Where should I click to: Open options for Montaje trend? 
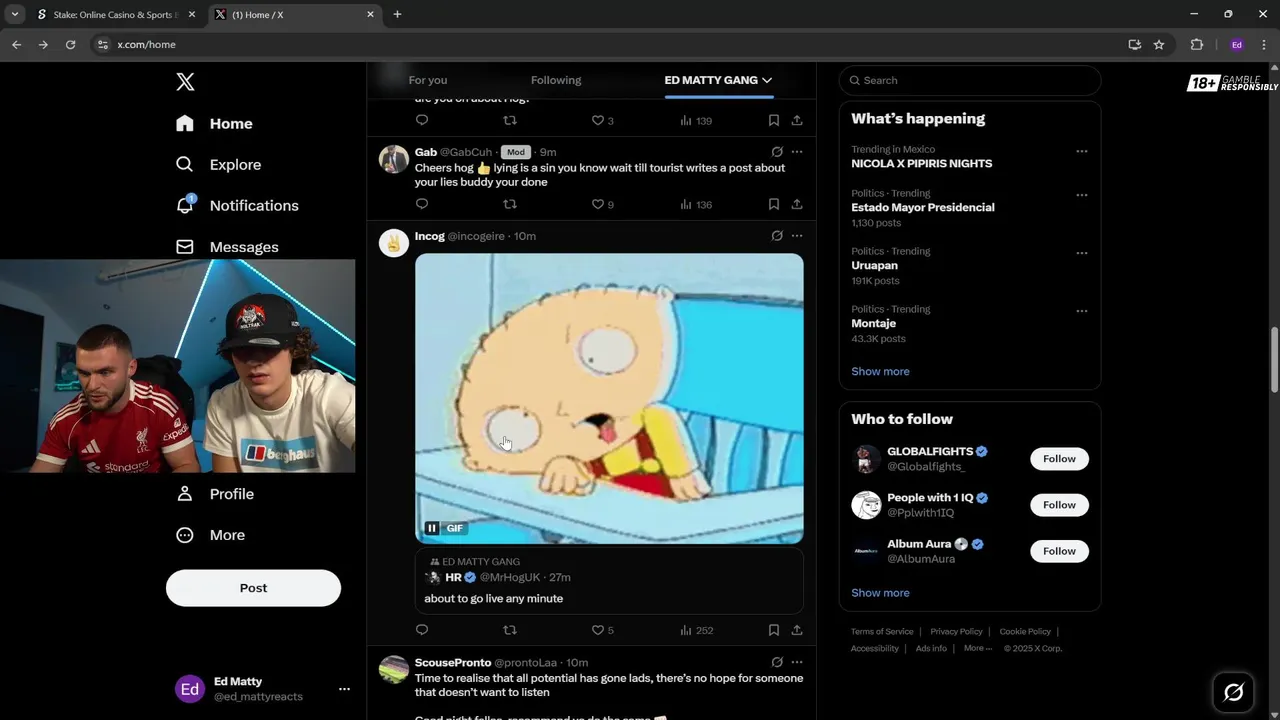point(1081,312)
